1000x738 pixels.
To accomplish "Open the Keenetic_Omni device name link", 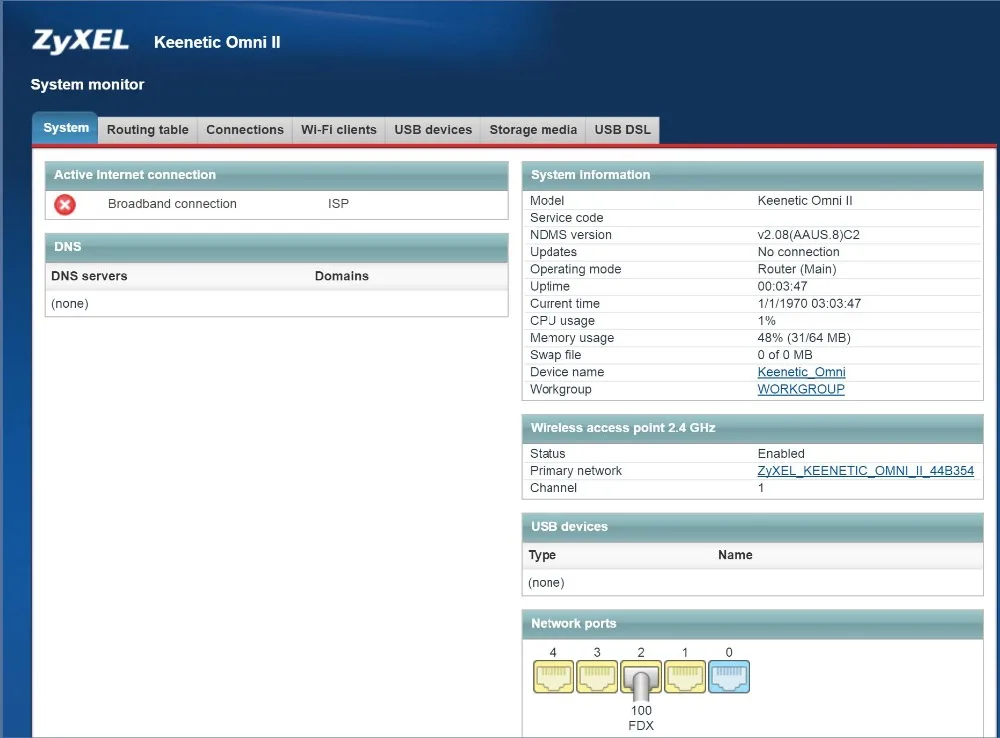I will pyautogui.click(x=802, y=372).
